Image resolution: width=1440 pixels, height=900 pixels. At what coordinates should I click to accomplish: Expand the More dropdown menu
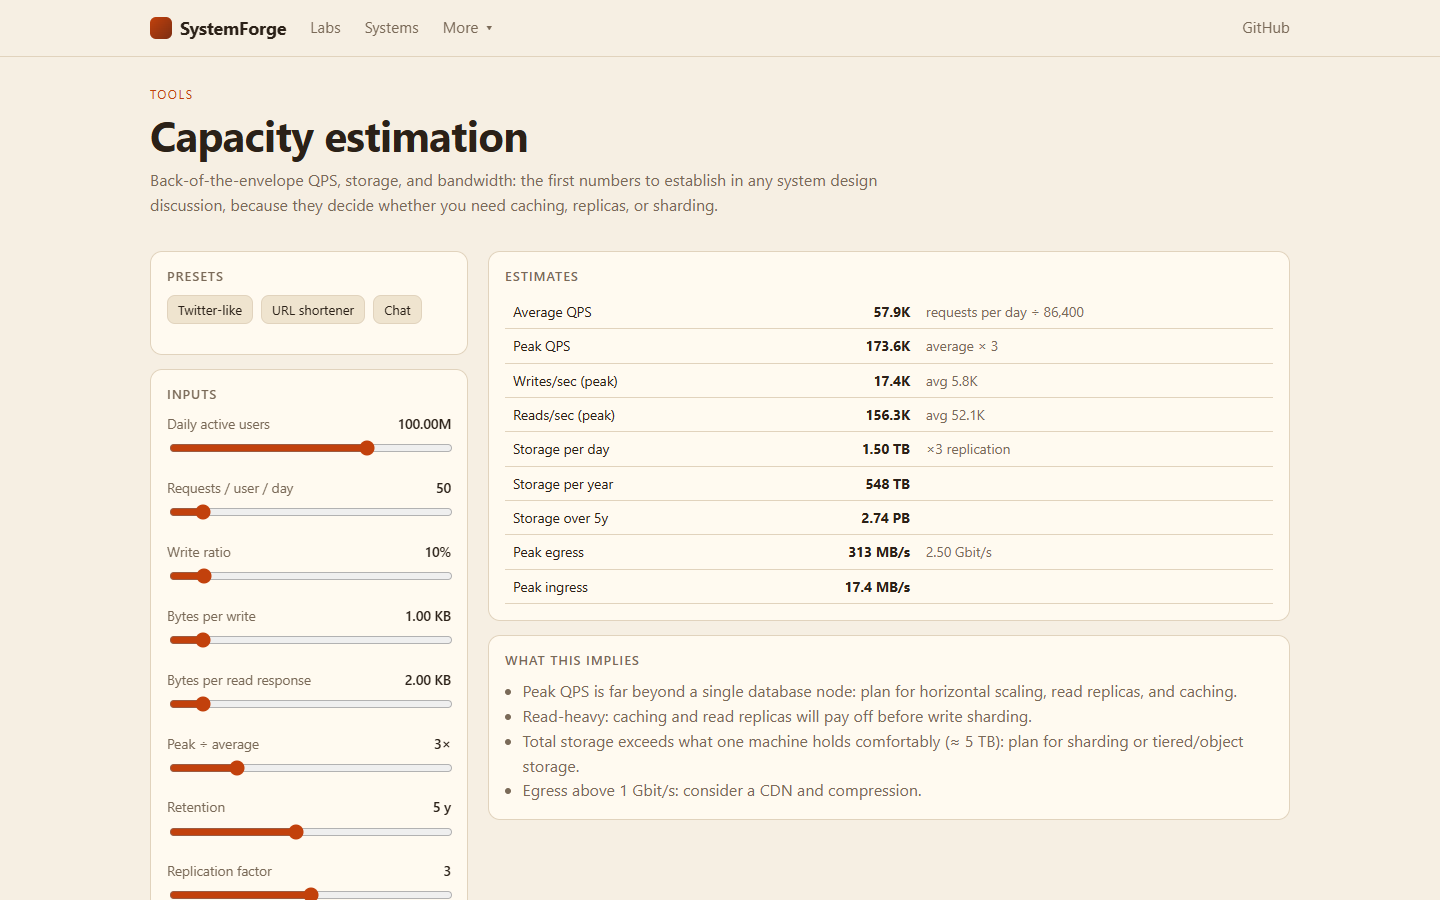pyautogui.click(x=467, y=28)
